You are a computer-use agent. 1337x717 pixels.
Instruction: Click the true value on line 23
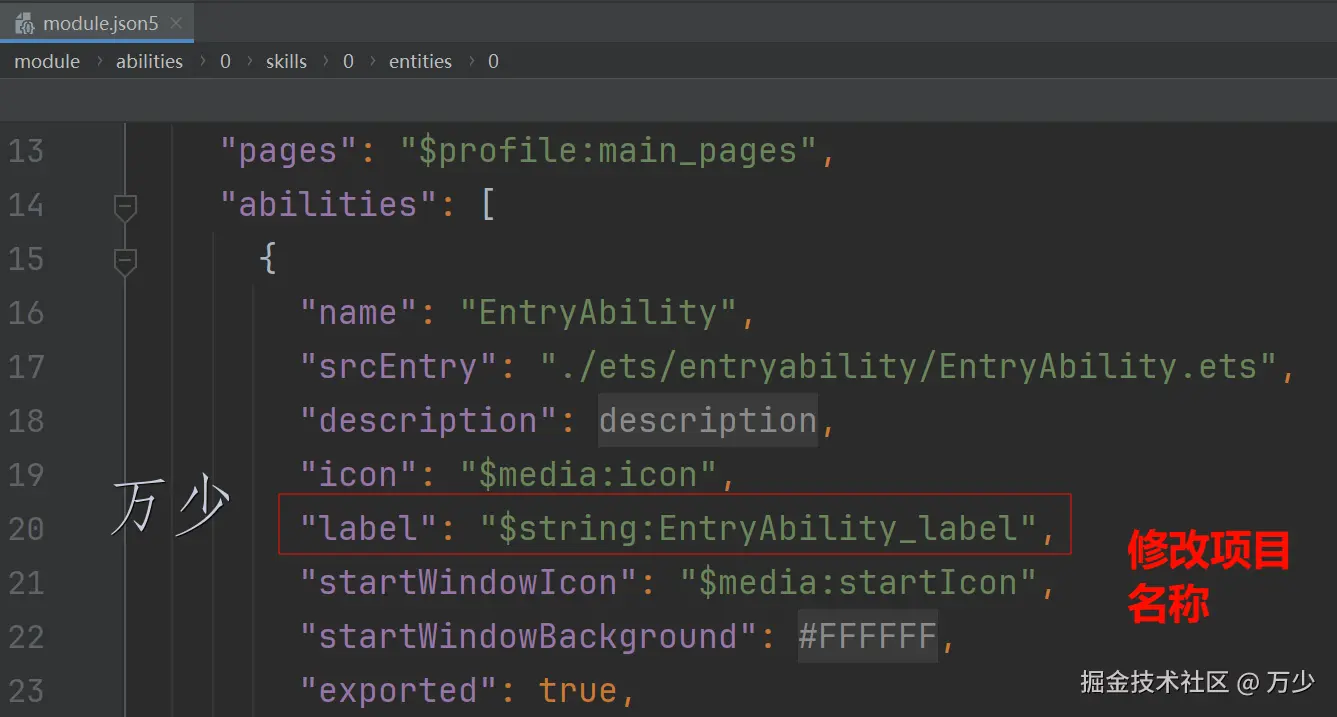coord(578,691)
